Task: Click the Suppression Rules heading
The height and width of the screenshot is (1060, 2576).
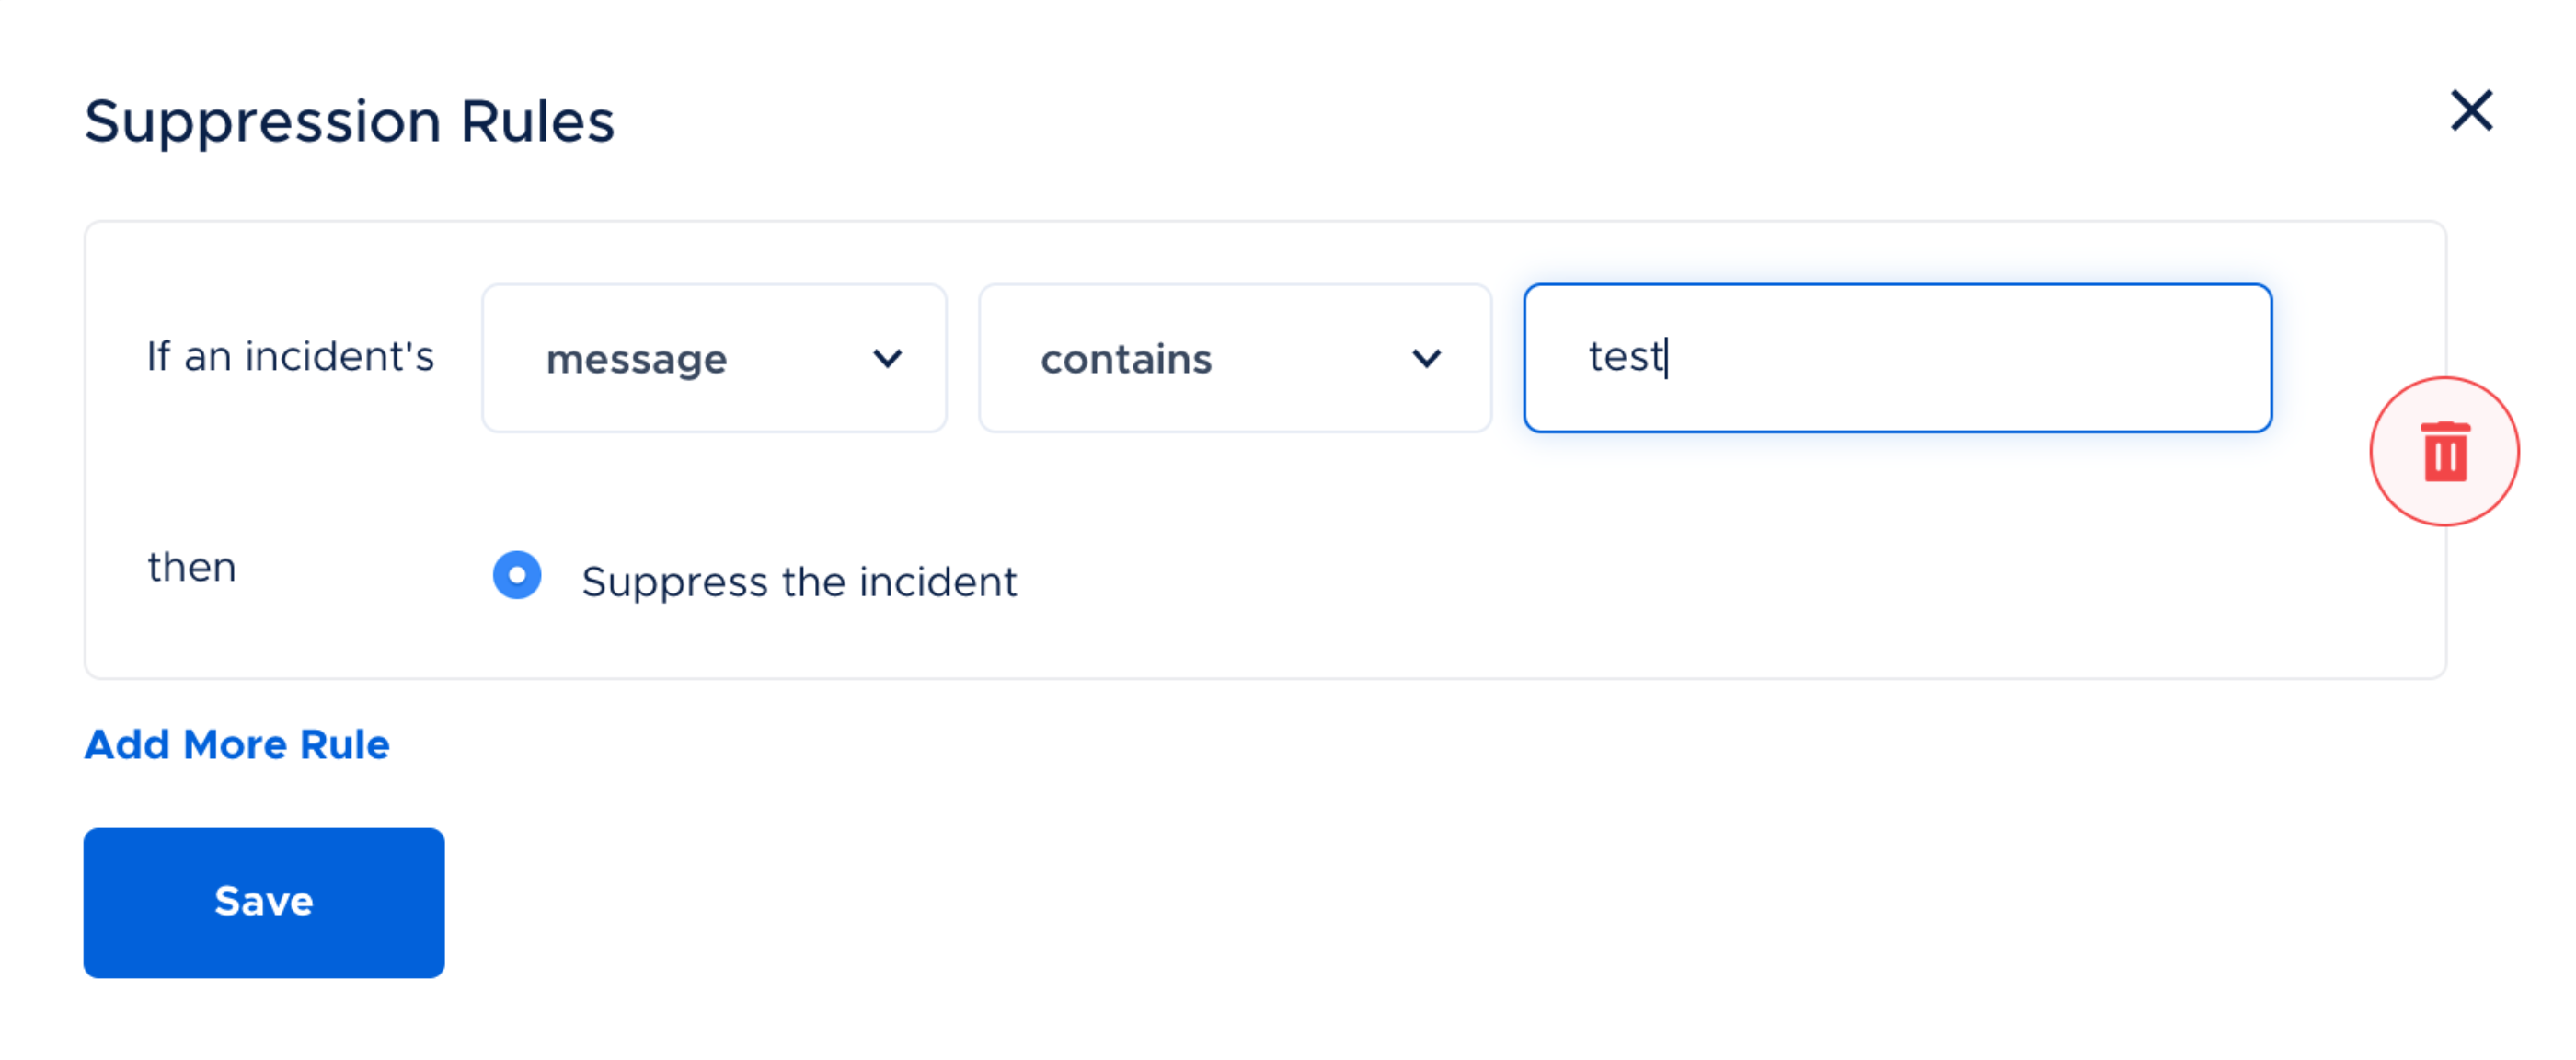Action: (x=349, y=122)
